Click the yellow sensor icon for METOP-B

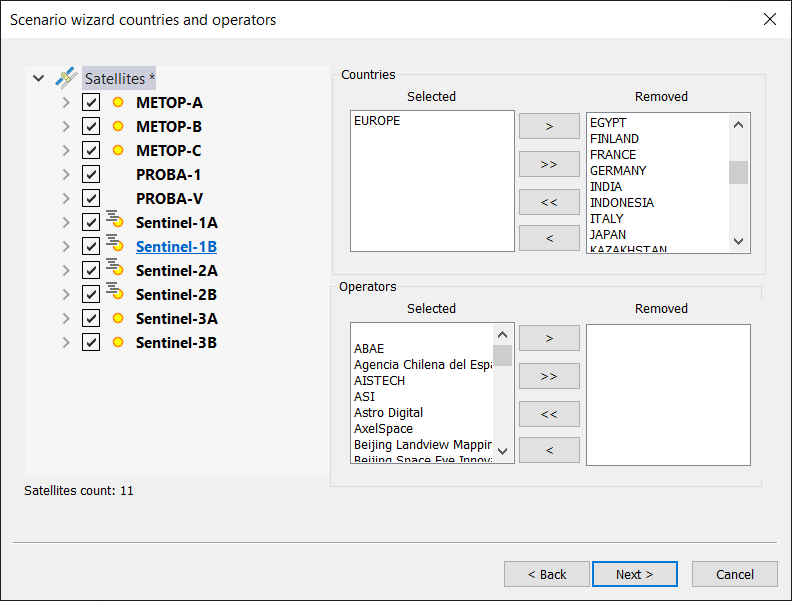[x=117, y=126]
